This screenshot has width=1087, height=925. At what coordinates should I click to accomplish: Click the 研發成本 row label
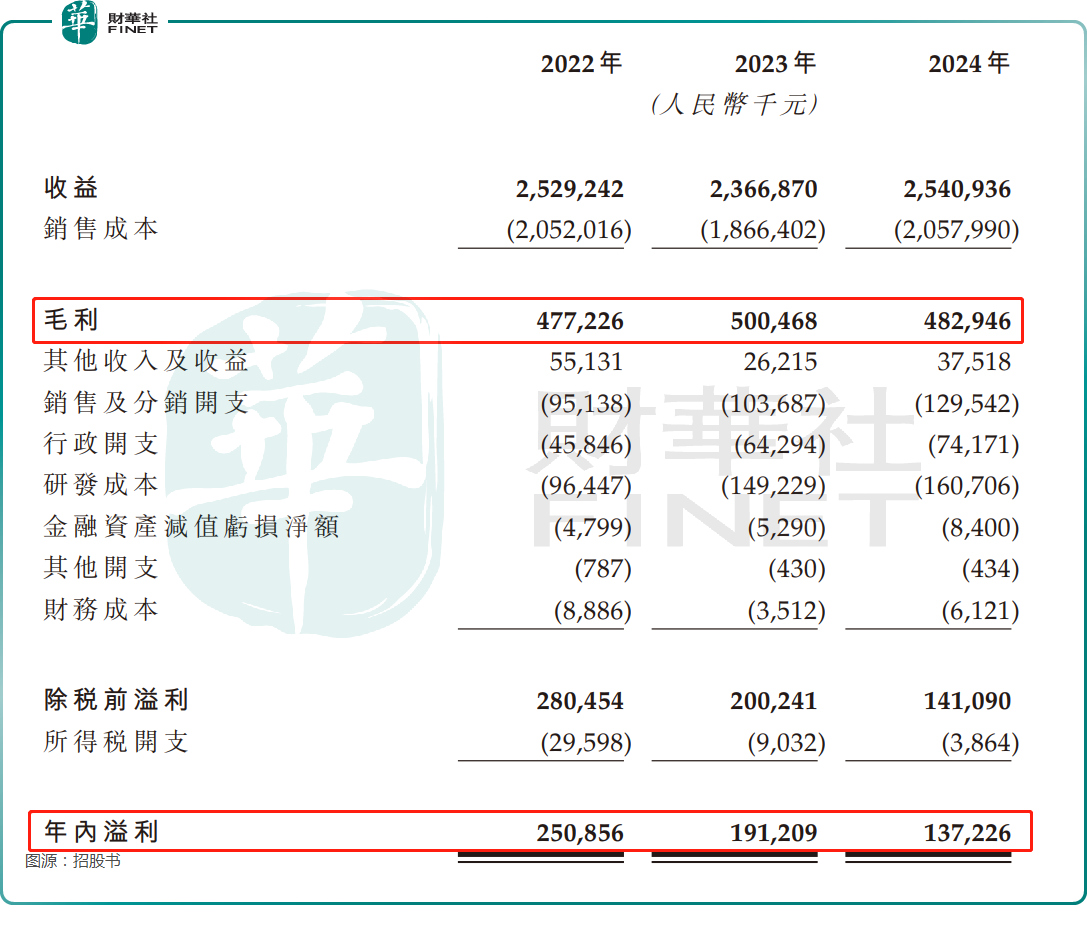click(101, 485)
